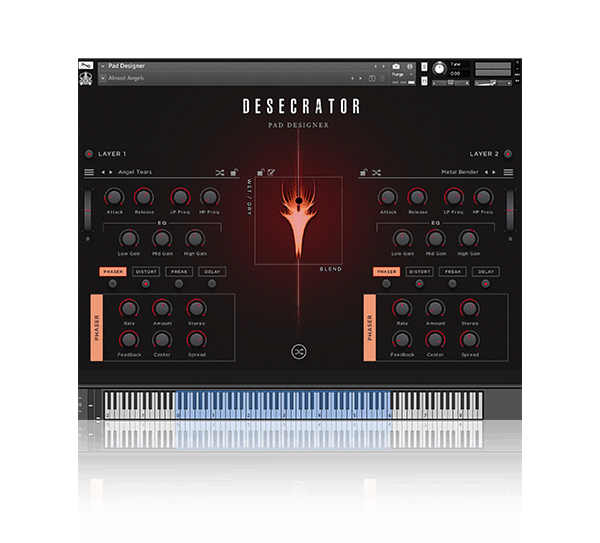Select the Layer 2 DELAY tab
This screenshot has height=543, width=600.
point(486,271)
